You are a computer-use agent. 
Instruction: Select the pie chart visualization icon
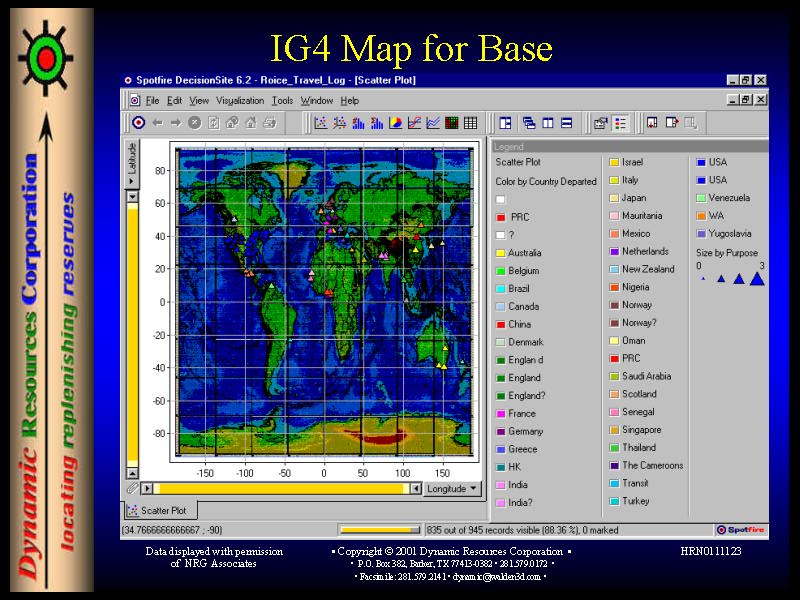click(x=395, y=123)
